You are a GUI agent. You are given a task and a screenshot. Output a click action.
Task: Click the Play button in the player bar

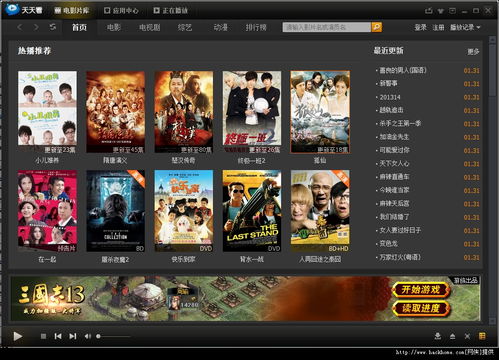pyautogui.click(x=18, y=336)
